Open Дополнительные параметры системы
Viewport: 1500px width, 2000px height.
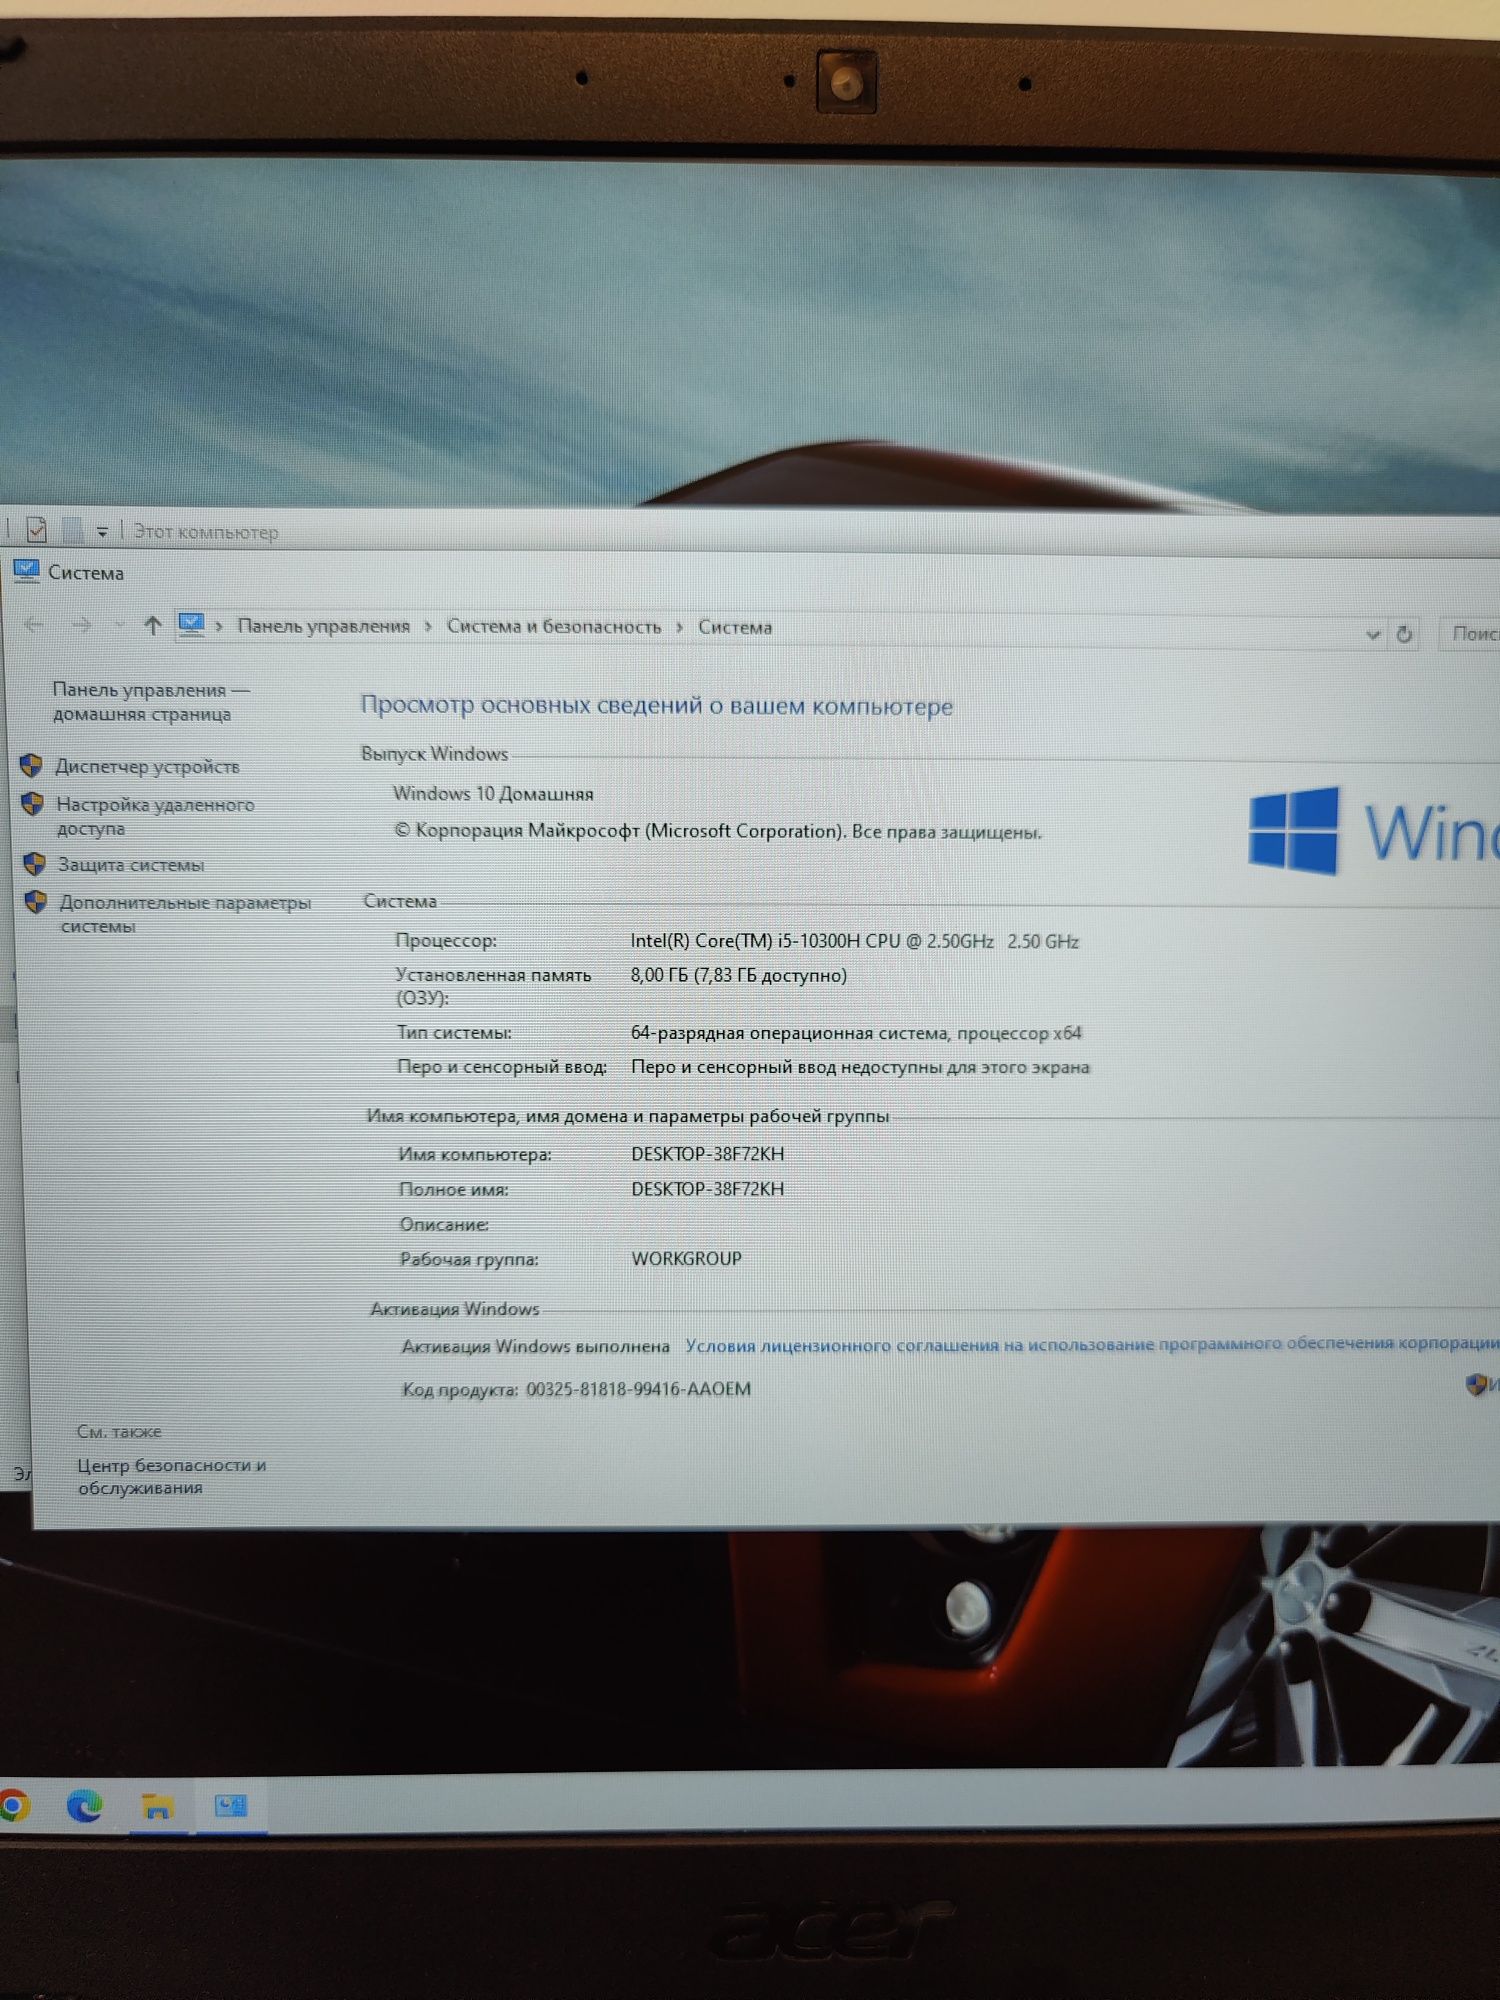point(185,914)
